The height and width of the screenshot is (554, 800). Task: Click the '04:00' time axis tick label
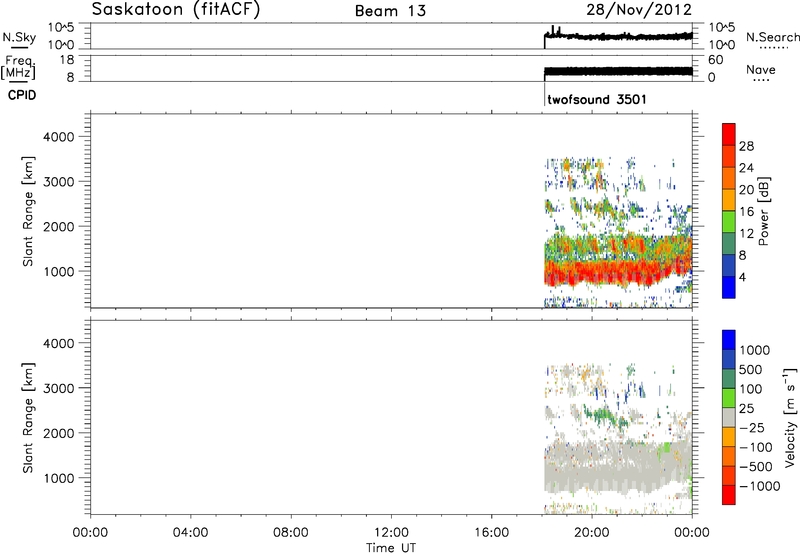click(190, 533)
